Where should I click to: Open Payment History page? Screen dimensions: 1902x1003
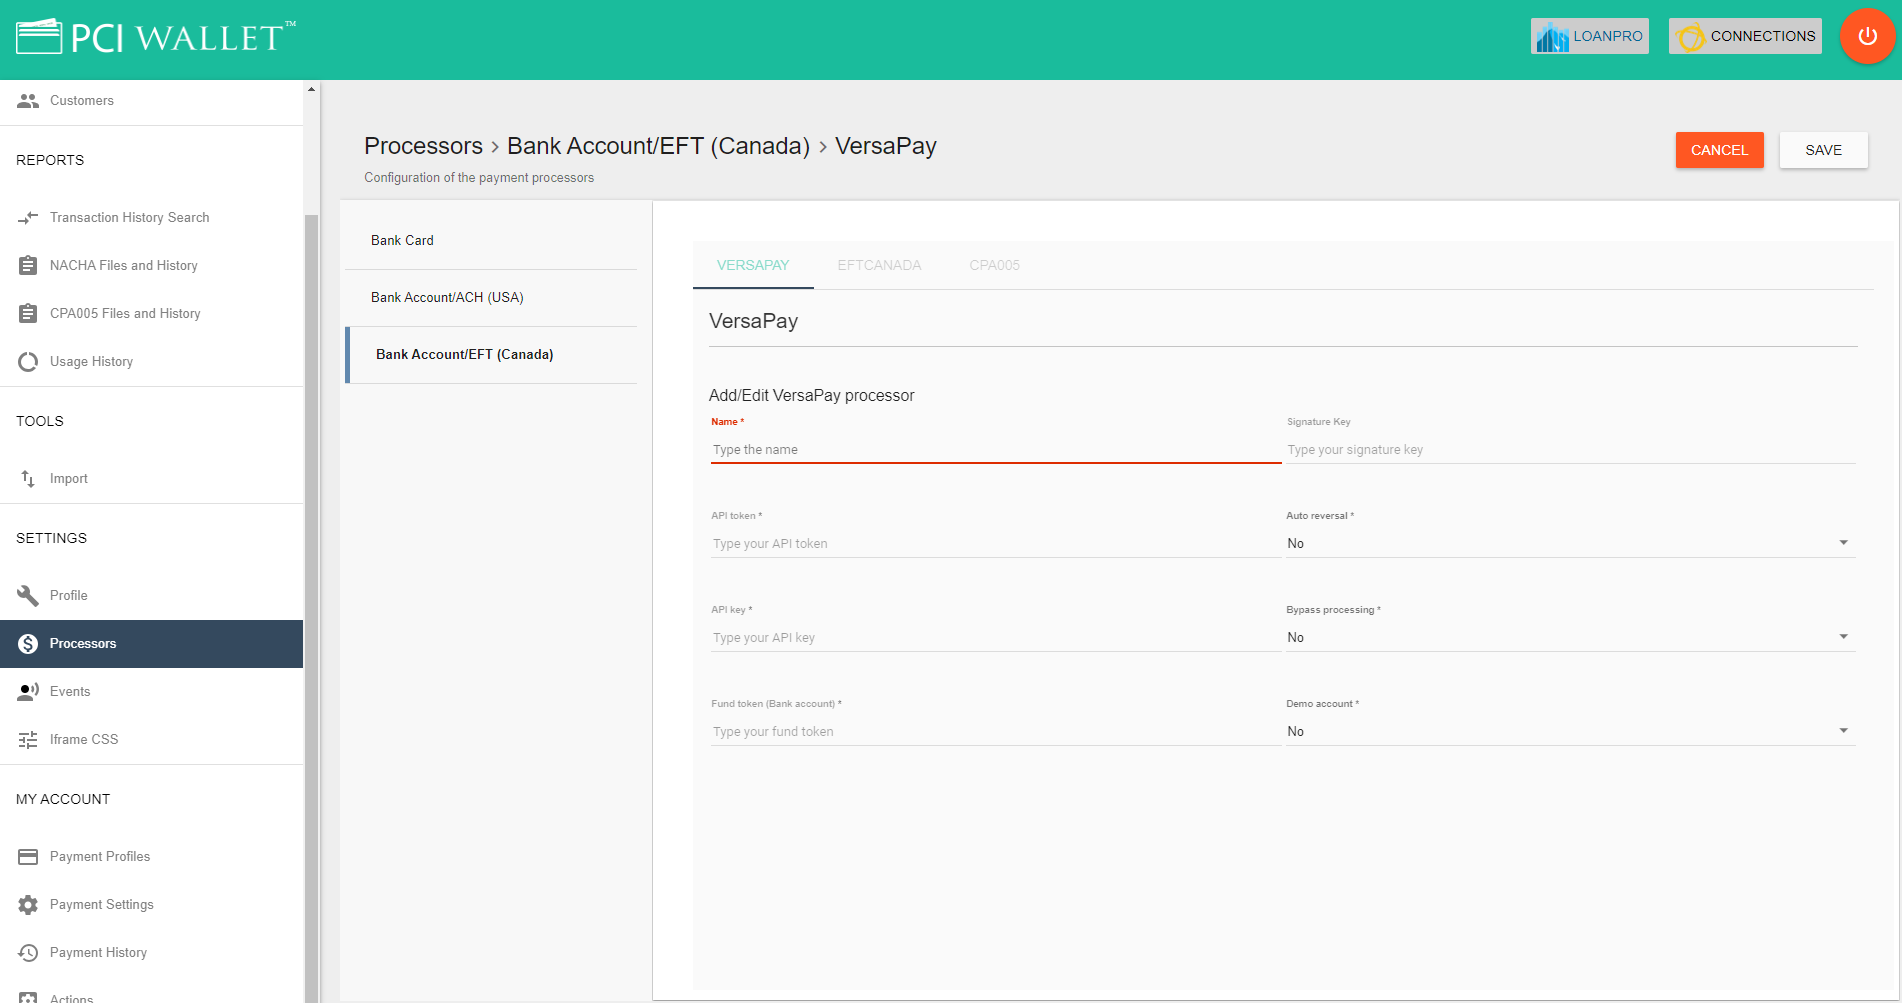[151, 952]
